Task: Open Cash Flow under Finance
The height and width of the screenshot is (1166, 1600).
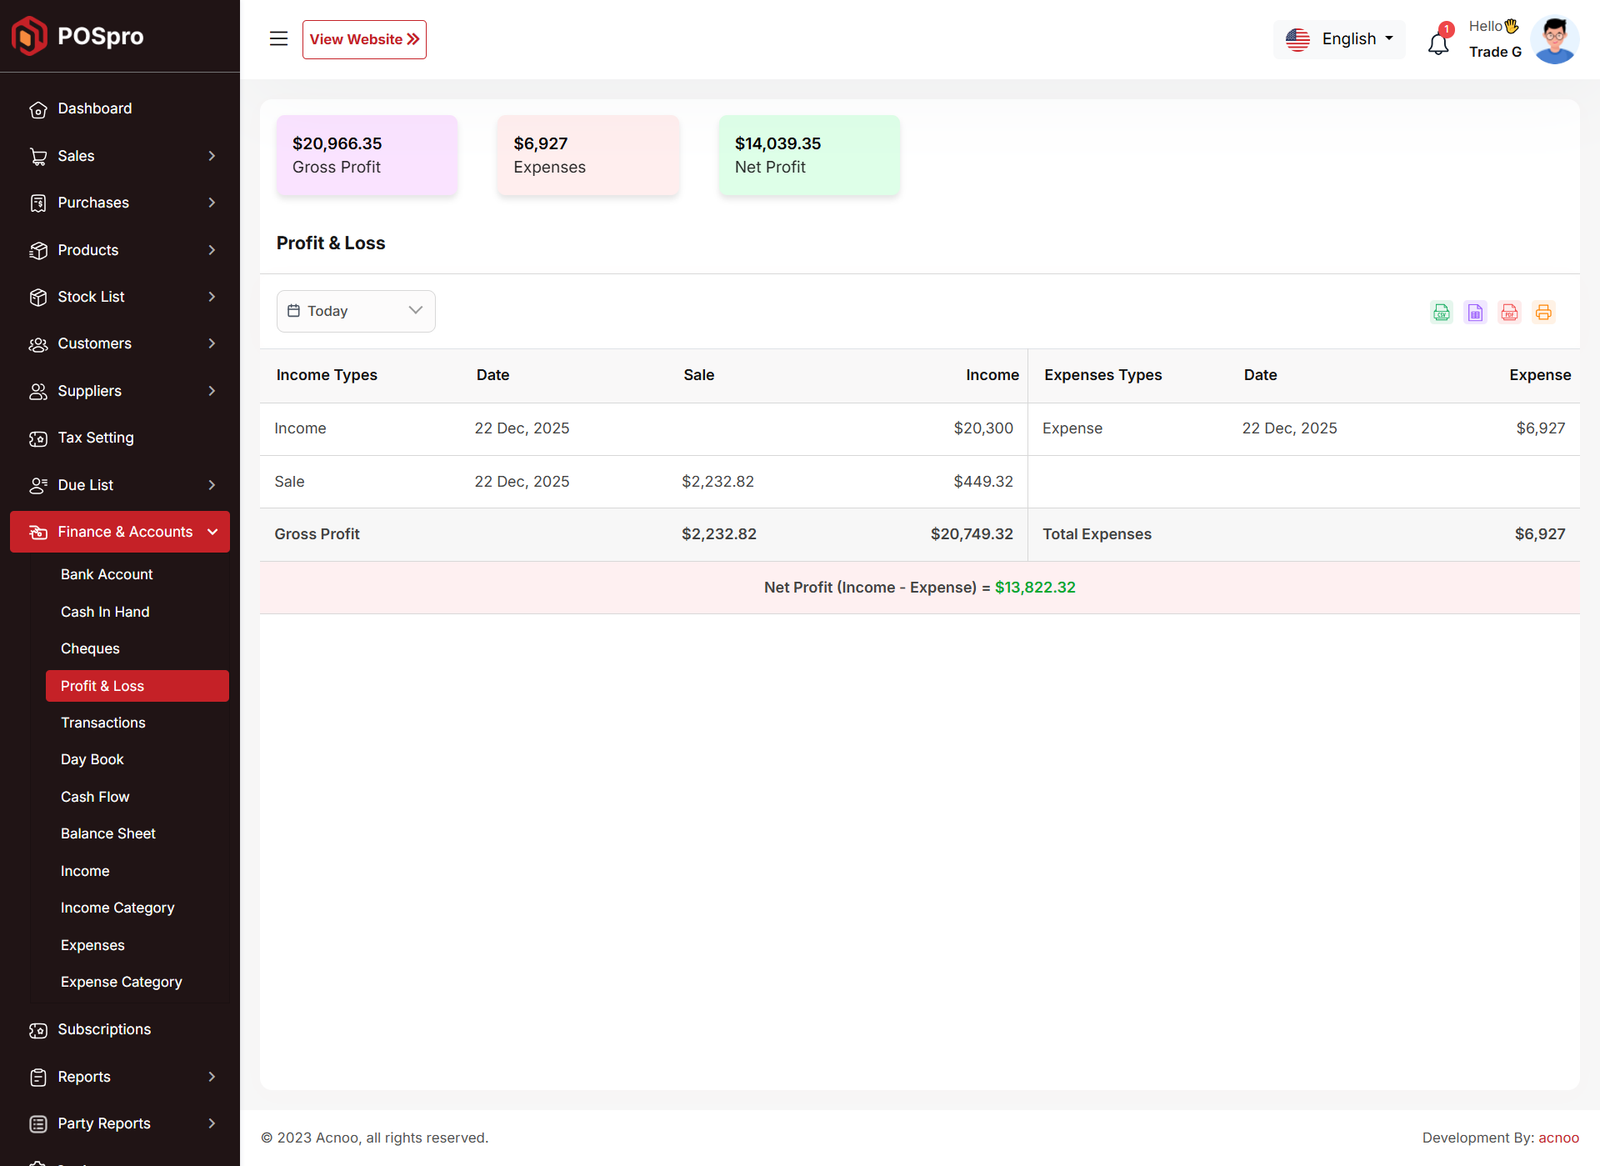Action: point(95,797)
